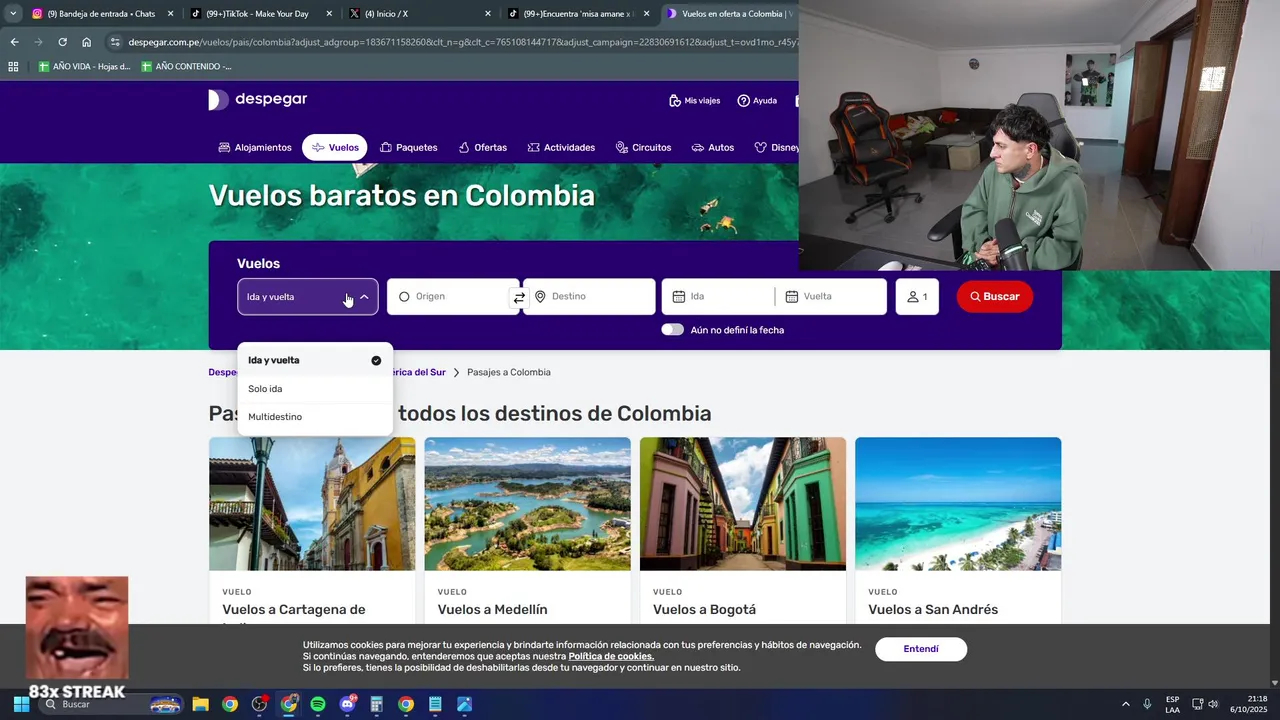This screenshot has height=720, width=1280.
Task: Click the red Buscar button
Action: click(995, 297)
